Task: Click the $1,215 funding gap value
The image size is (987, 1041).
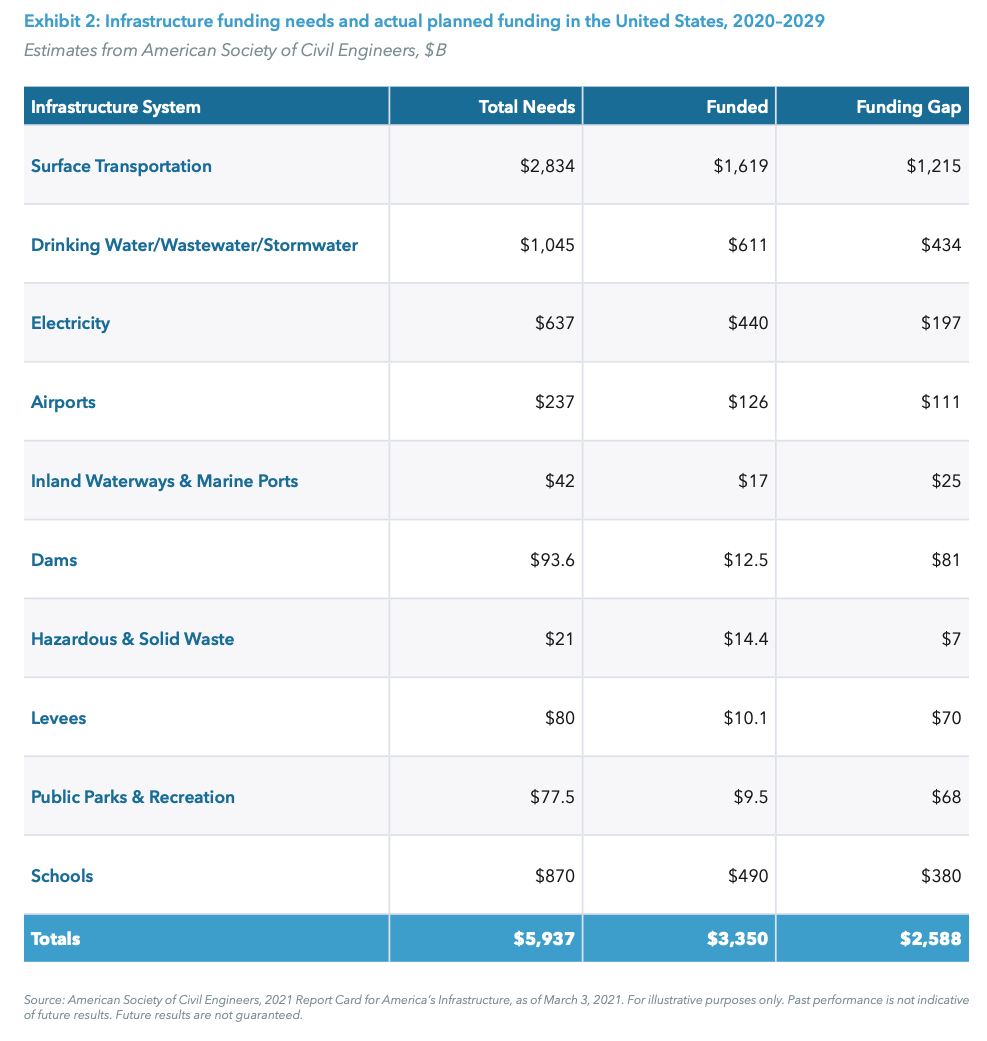Action: (x=932, y=165)
